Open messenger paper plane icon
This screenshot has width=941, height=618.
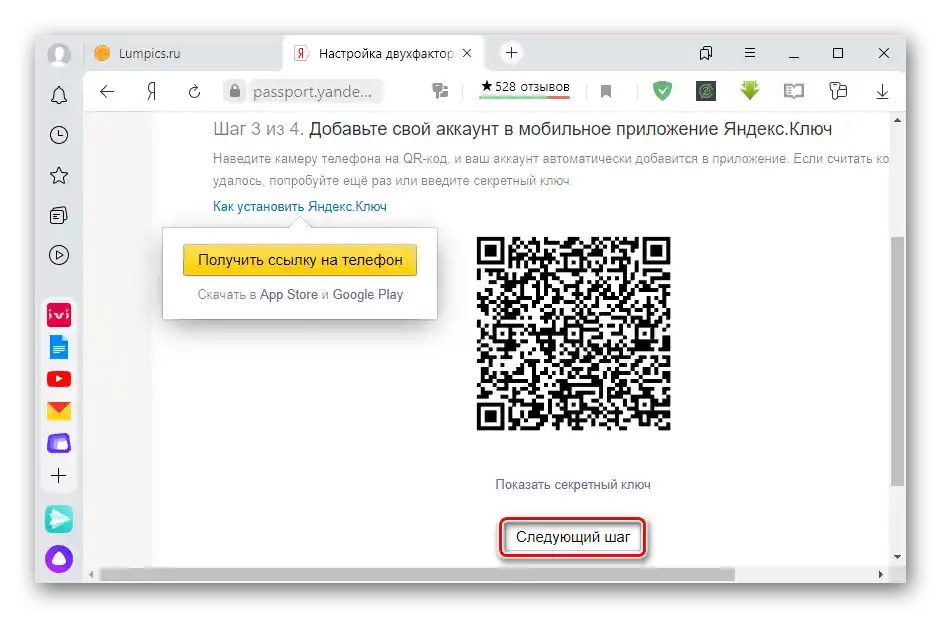(x=59, y=519)
